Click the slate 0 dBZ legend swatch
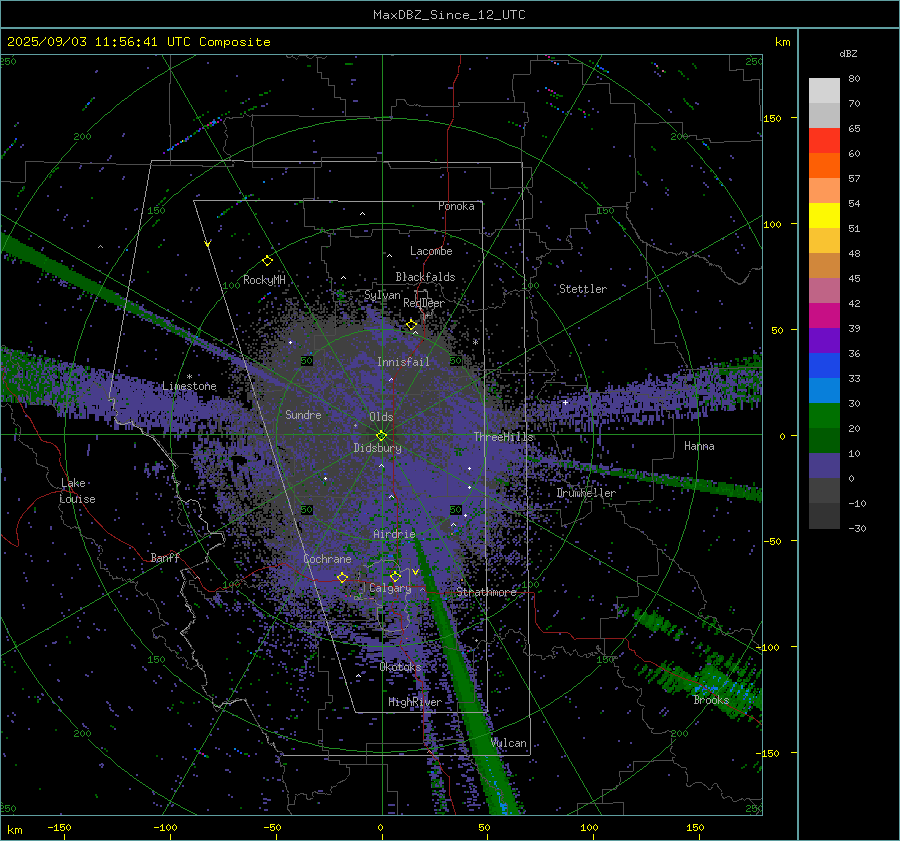The image size is (900, 841). [x=824, y=466]
